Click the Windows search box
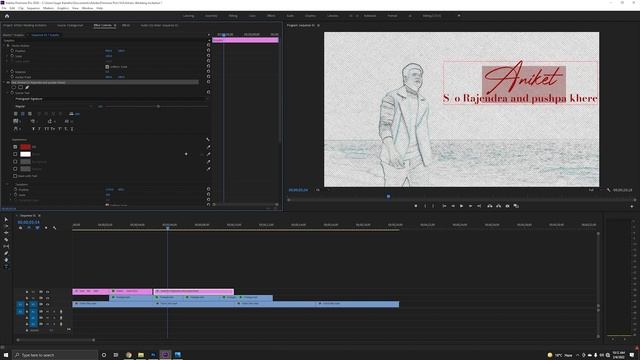This screenshot has width=640, height=360. 55,355
